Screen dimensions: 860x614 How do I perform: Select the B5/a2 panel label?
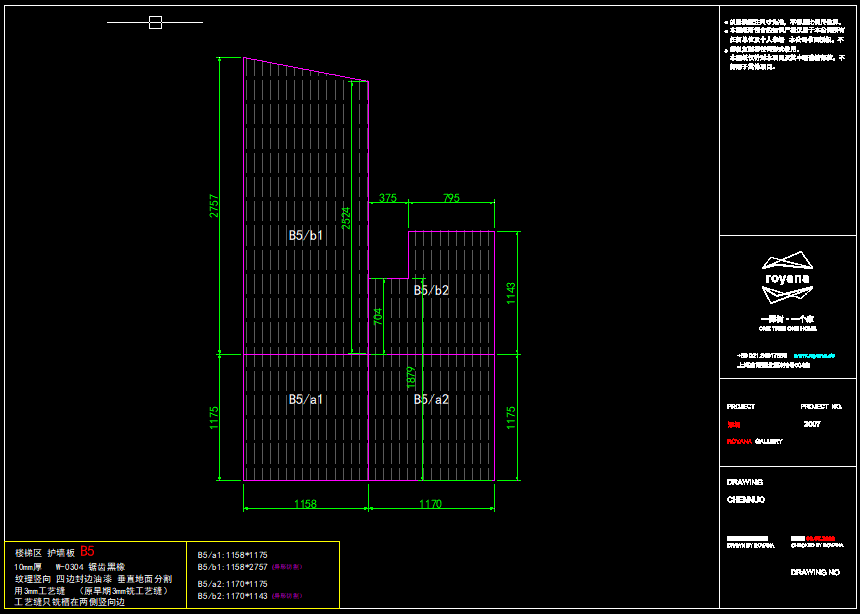(x=431, y=399)
